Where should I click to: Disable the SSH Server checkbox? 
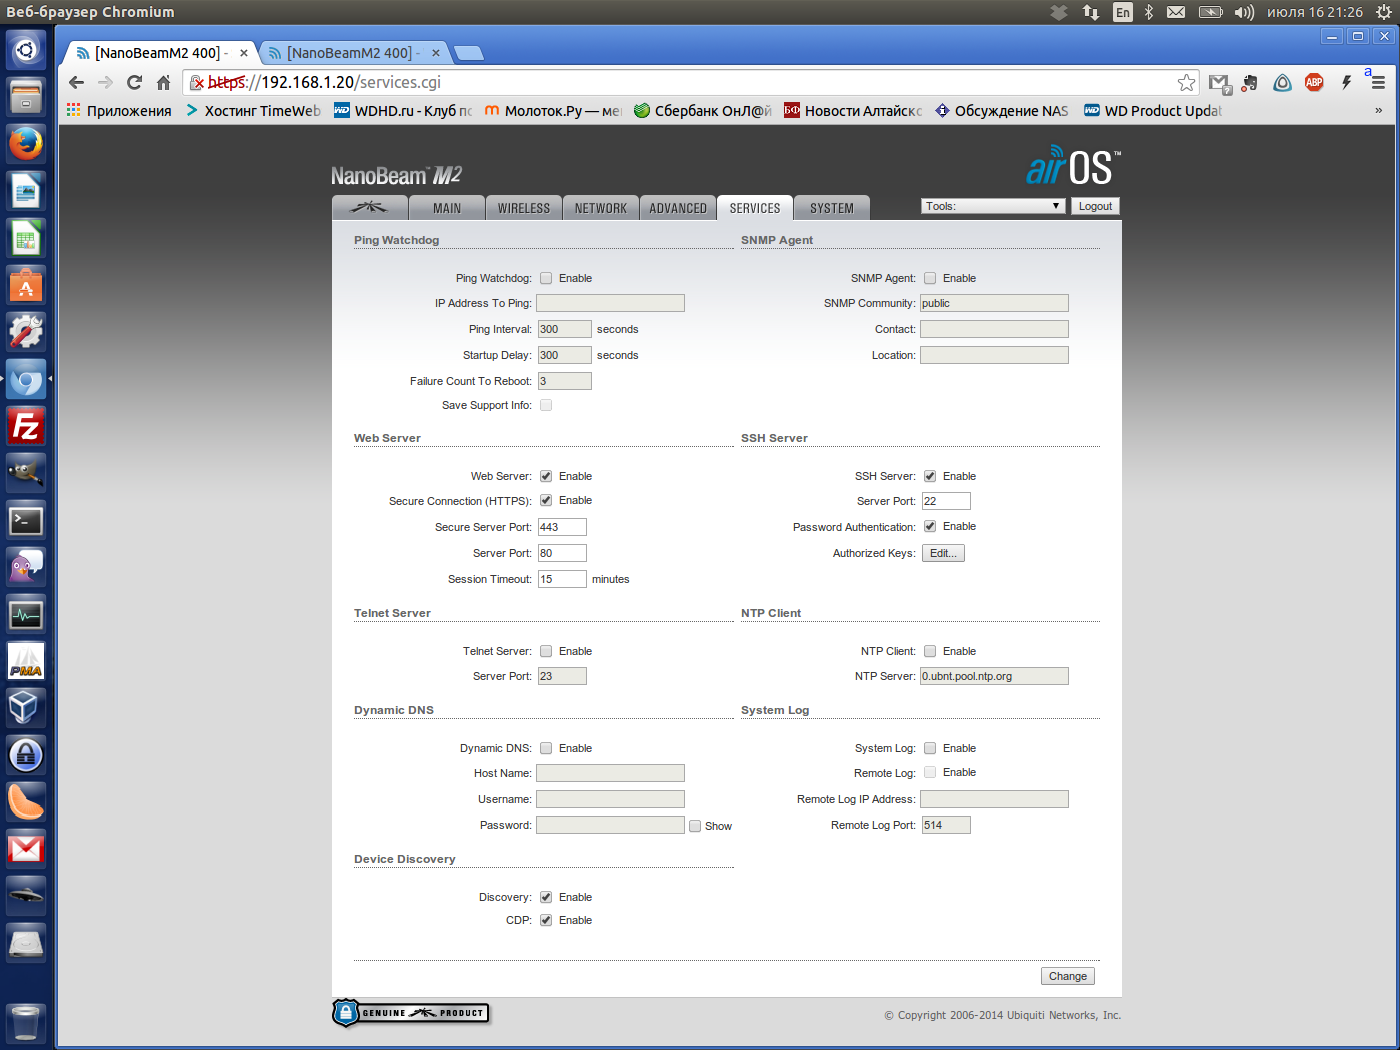pos(930,476)
